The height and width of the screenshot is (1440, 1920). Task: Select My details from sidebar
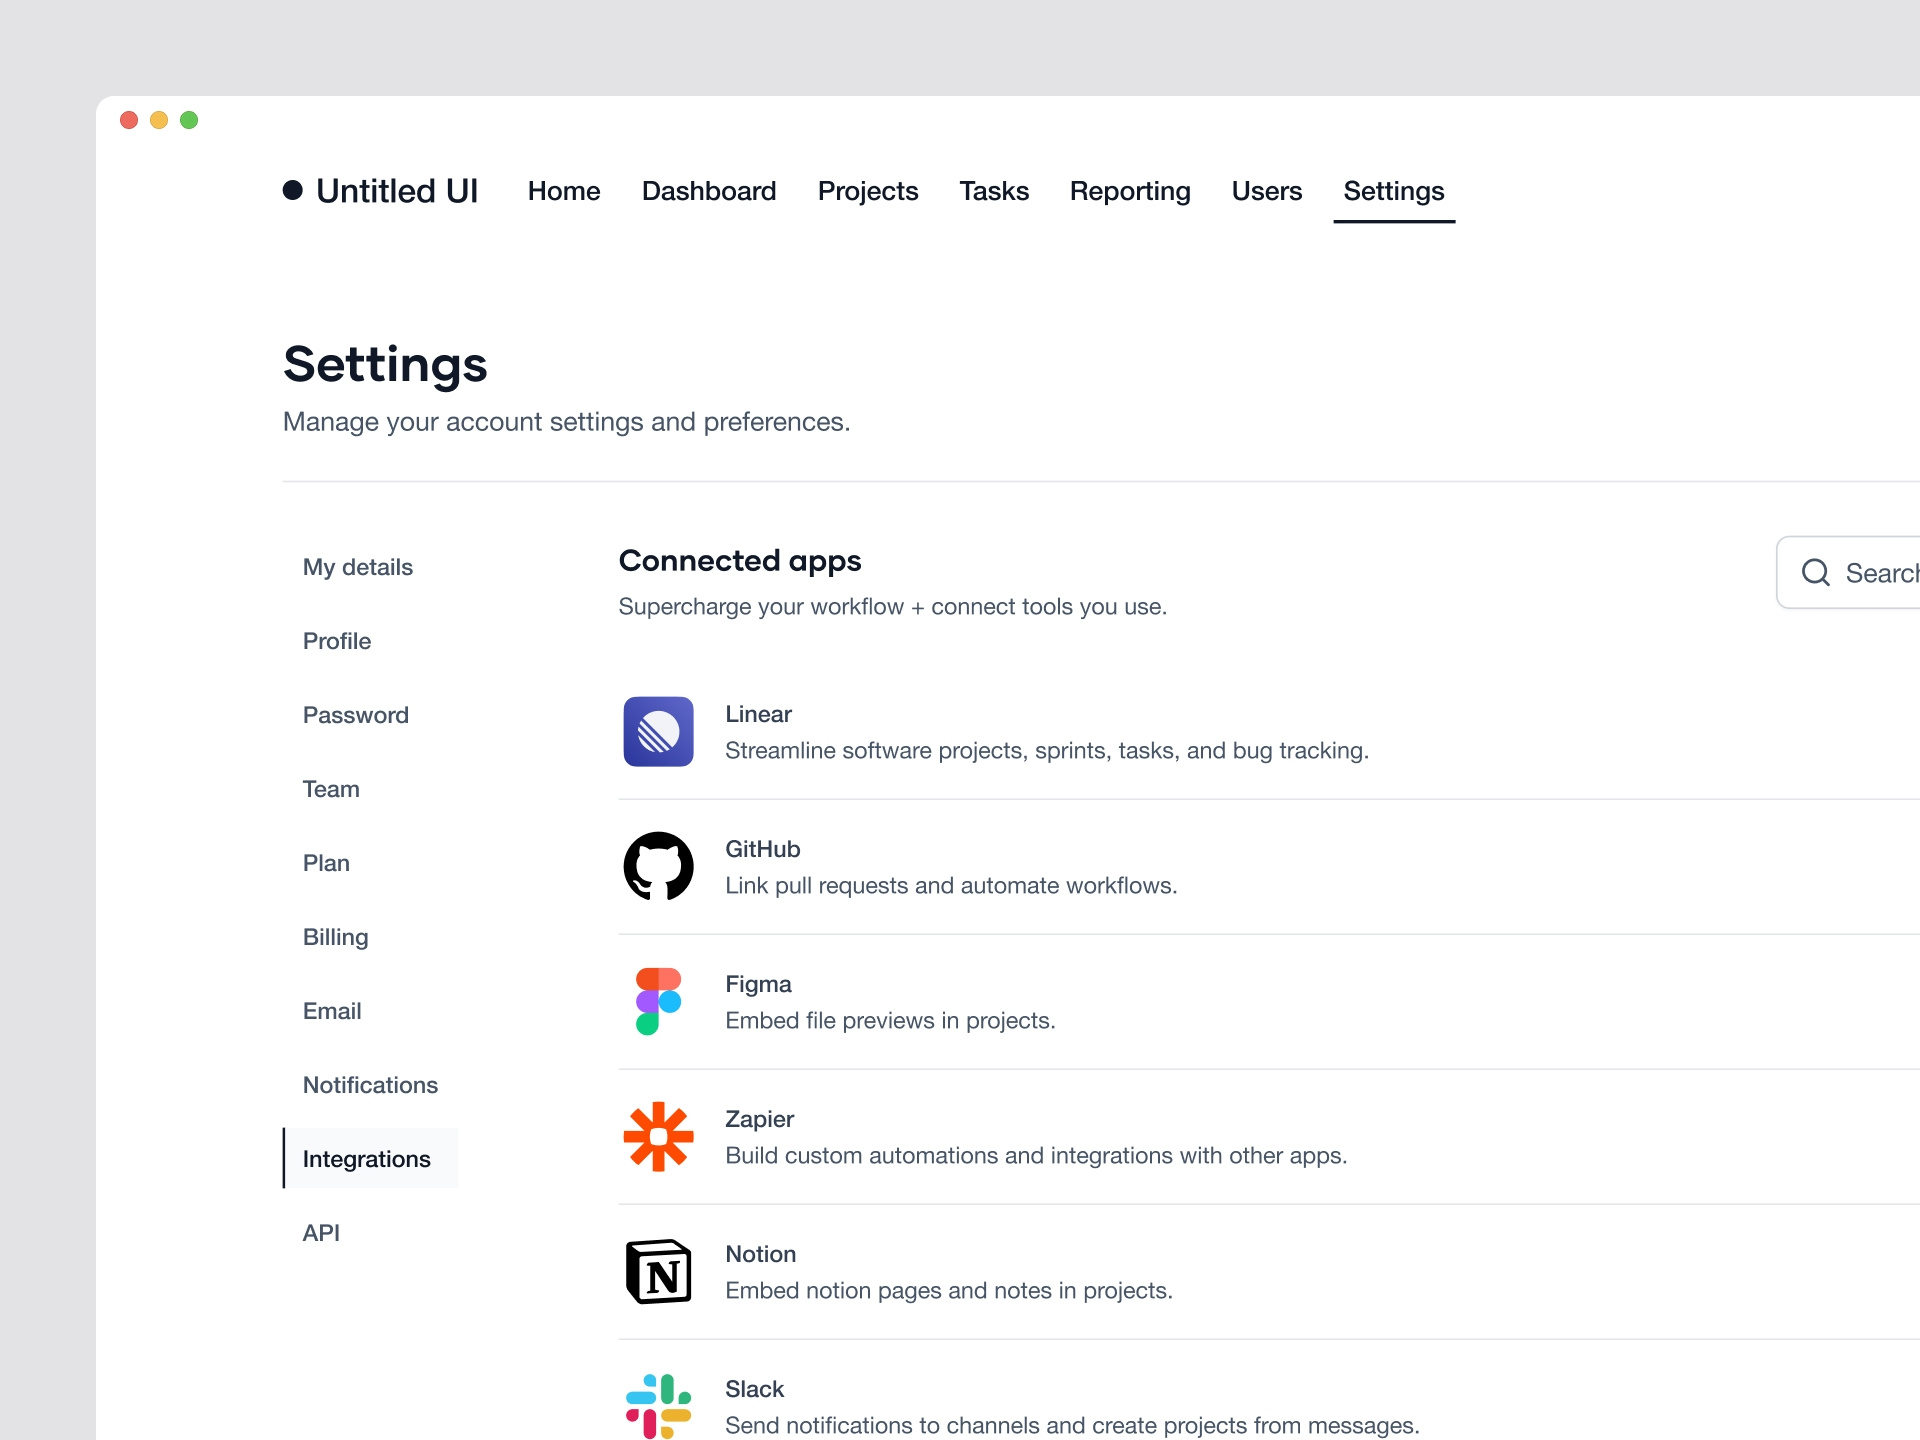tap(357, 567)
